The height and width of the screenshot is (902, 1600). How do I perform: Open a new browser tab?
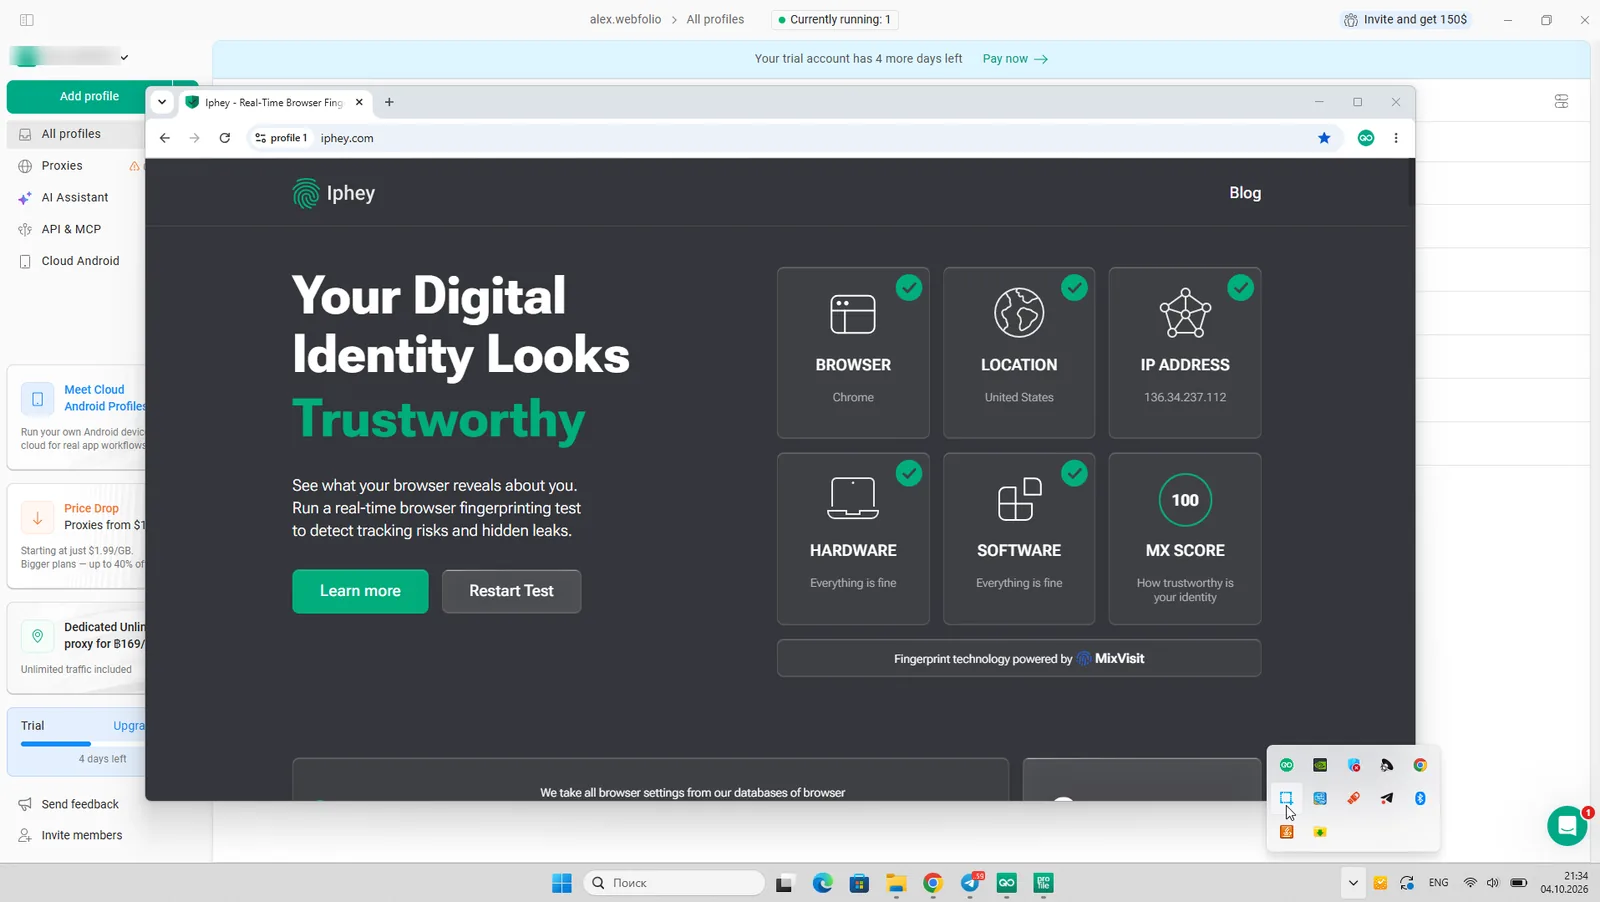(x=389, y=102)
